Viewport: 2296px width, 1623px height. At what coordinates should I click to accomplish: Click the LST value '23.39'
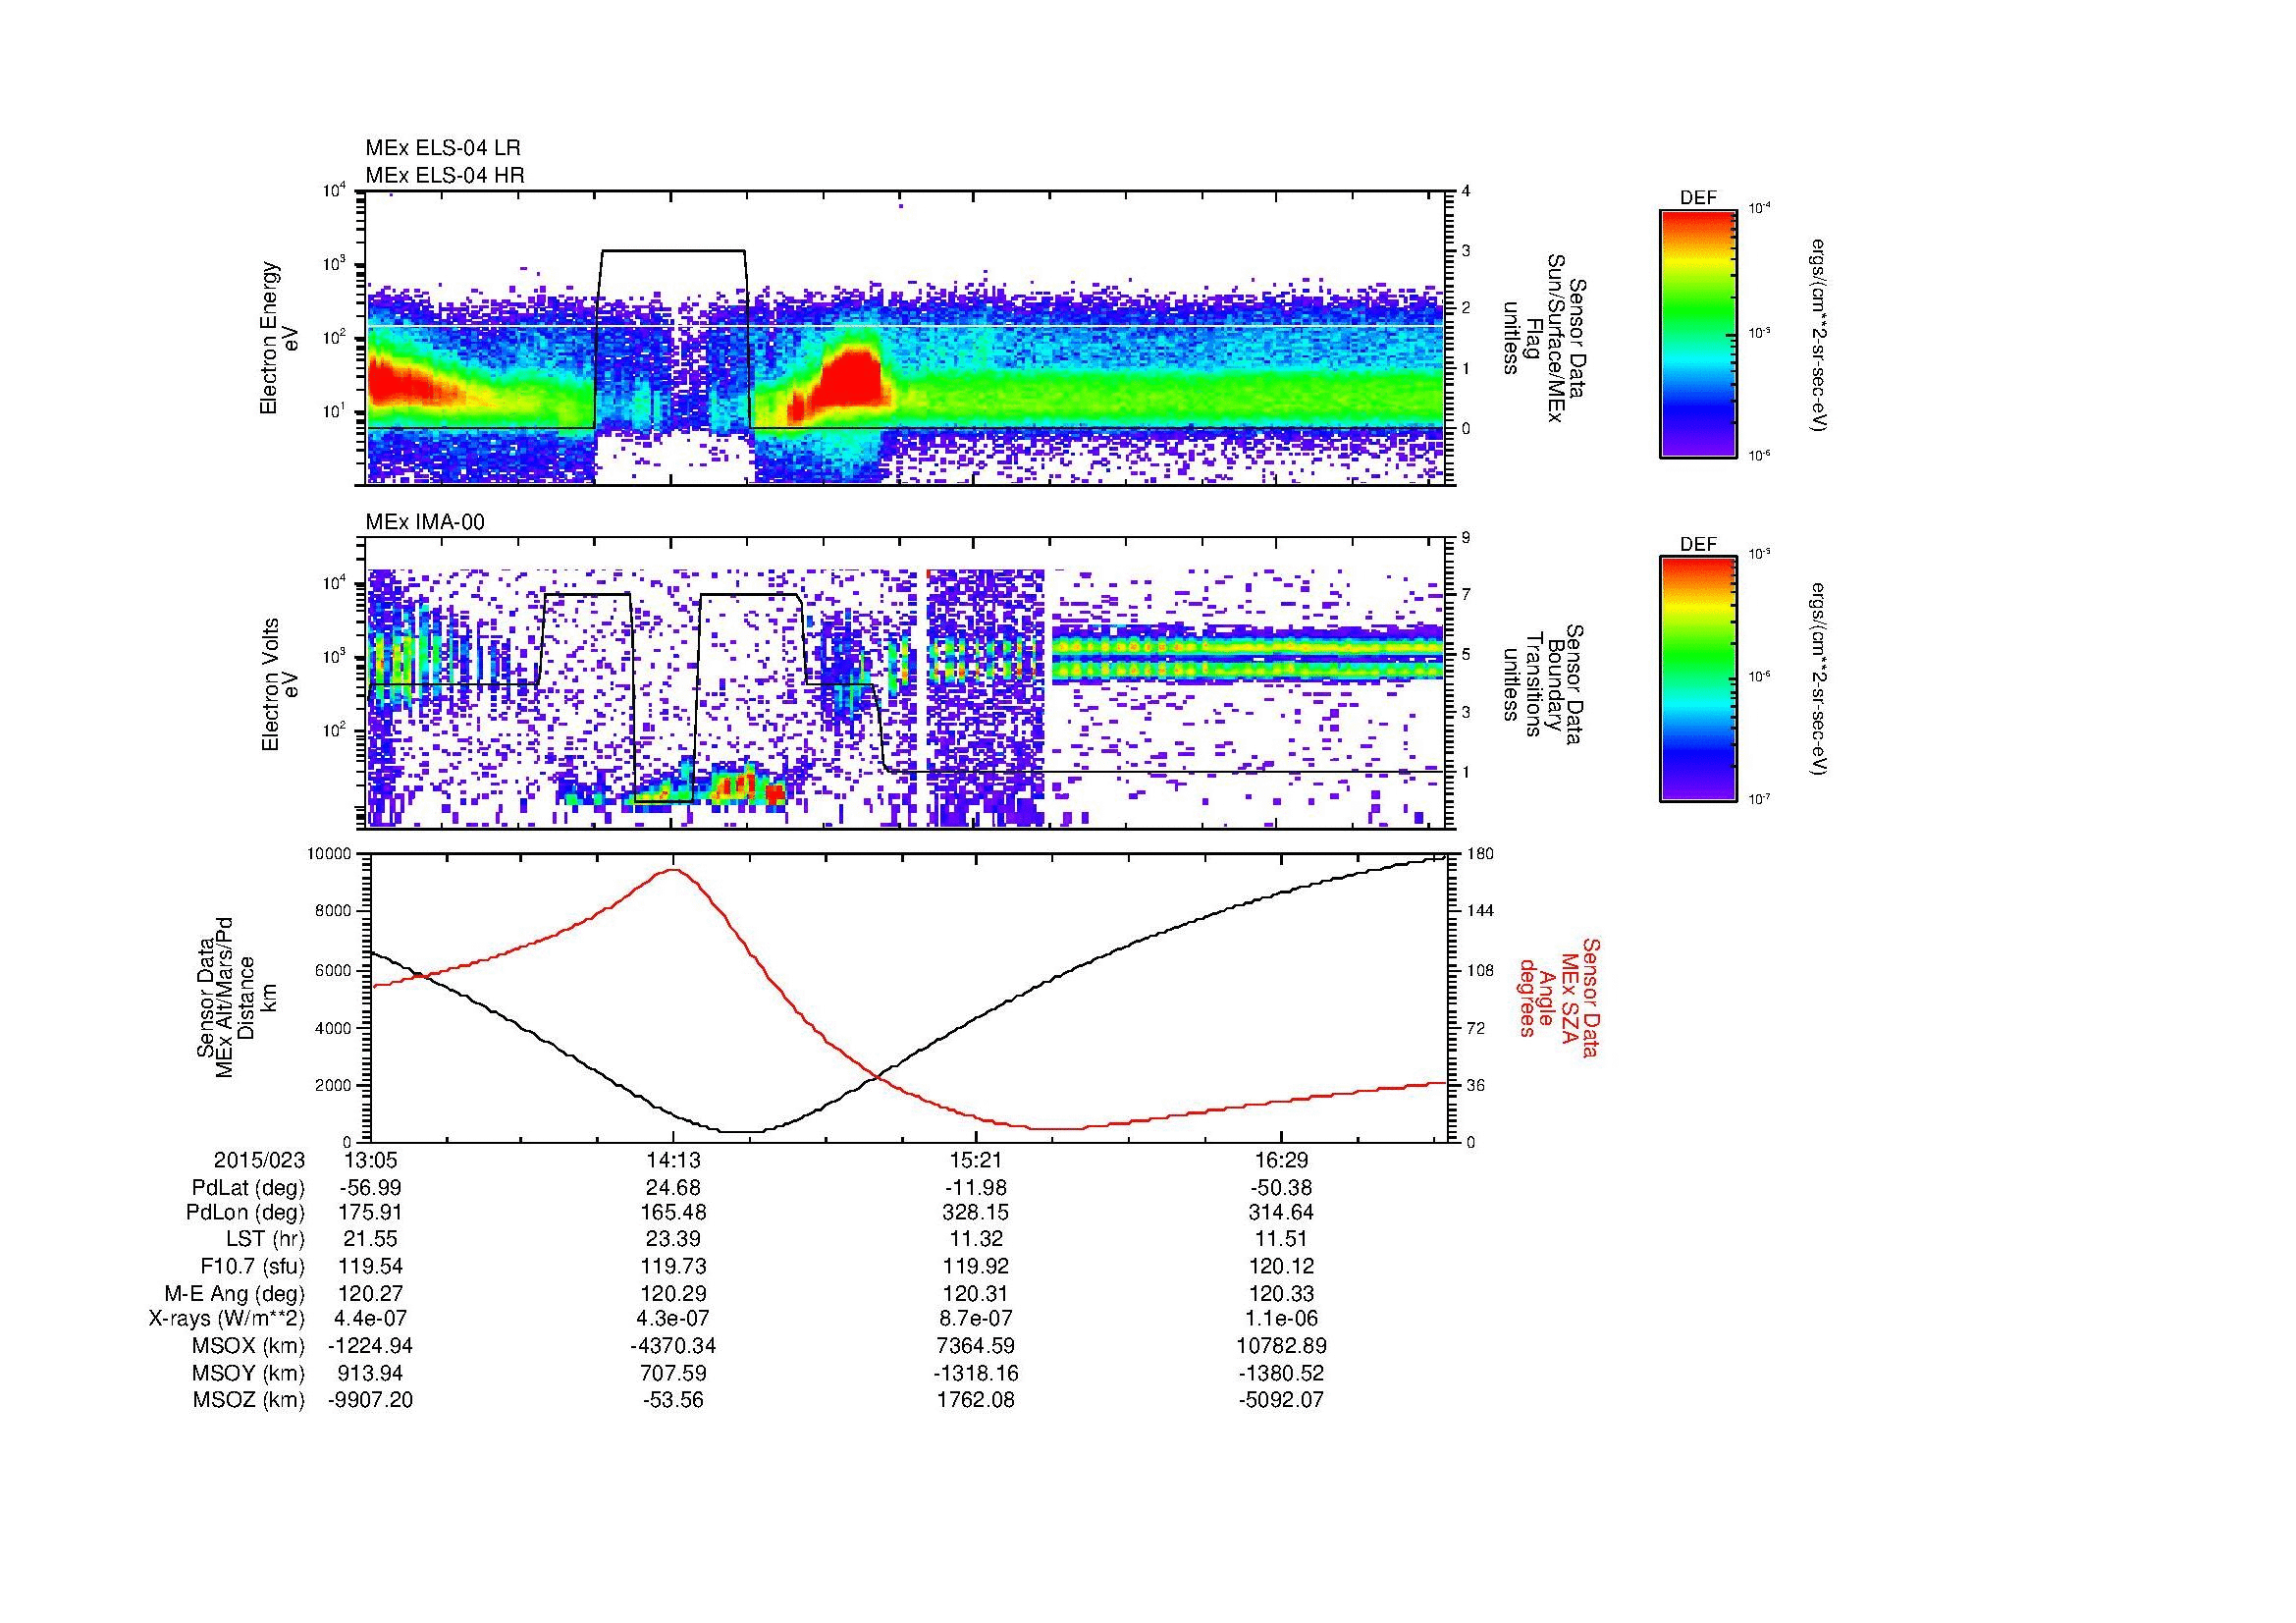click(673, 1240)
